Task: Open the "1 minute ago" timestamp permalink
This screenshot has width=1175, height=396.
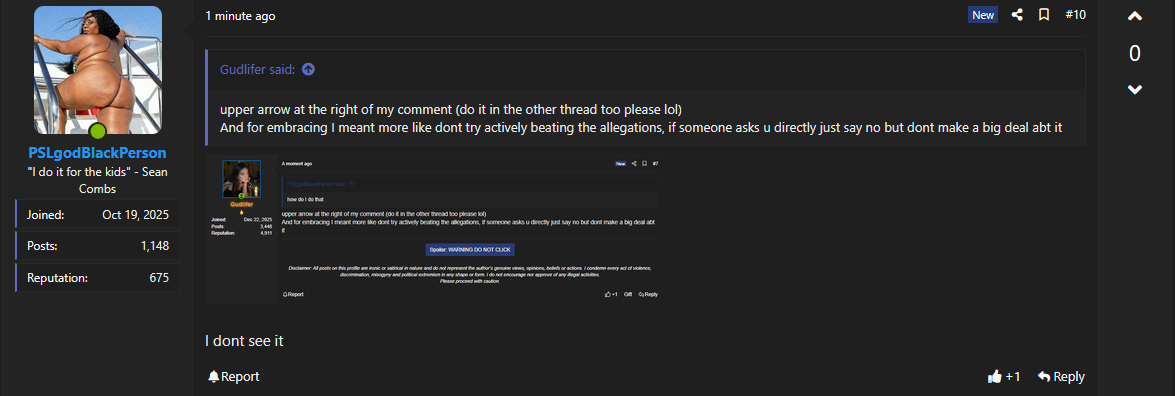Action: (240, 16)
